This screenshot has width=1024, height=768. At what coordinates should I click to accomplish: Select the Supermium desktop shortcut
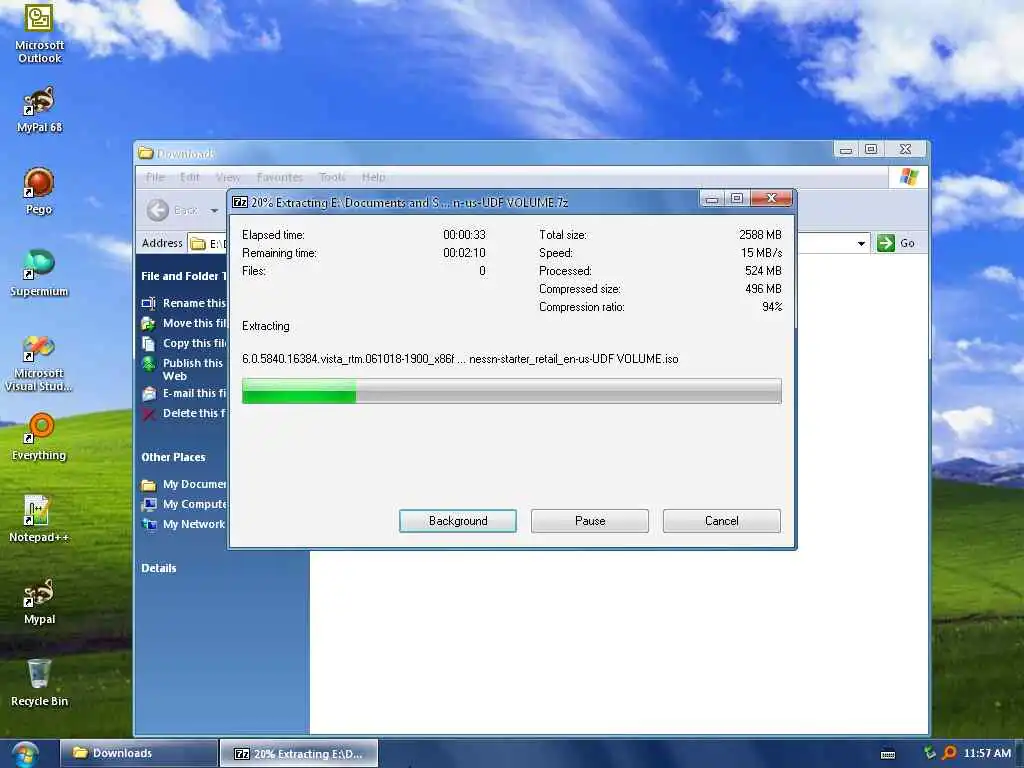[x=39, y=273]
